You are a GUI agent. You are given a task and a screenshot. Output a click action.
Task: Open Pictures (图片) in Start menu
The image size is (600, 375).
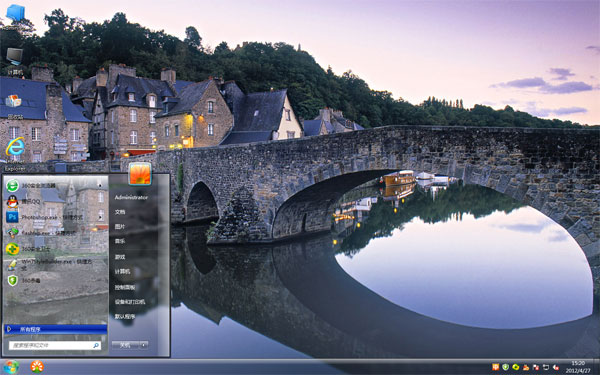120,227
